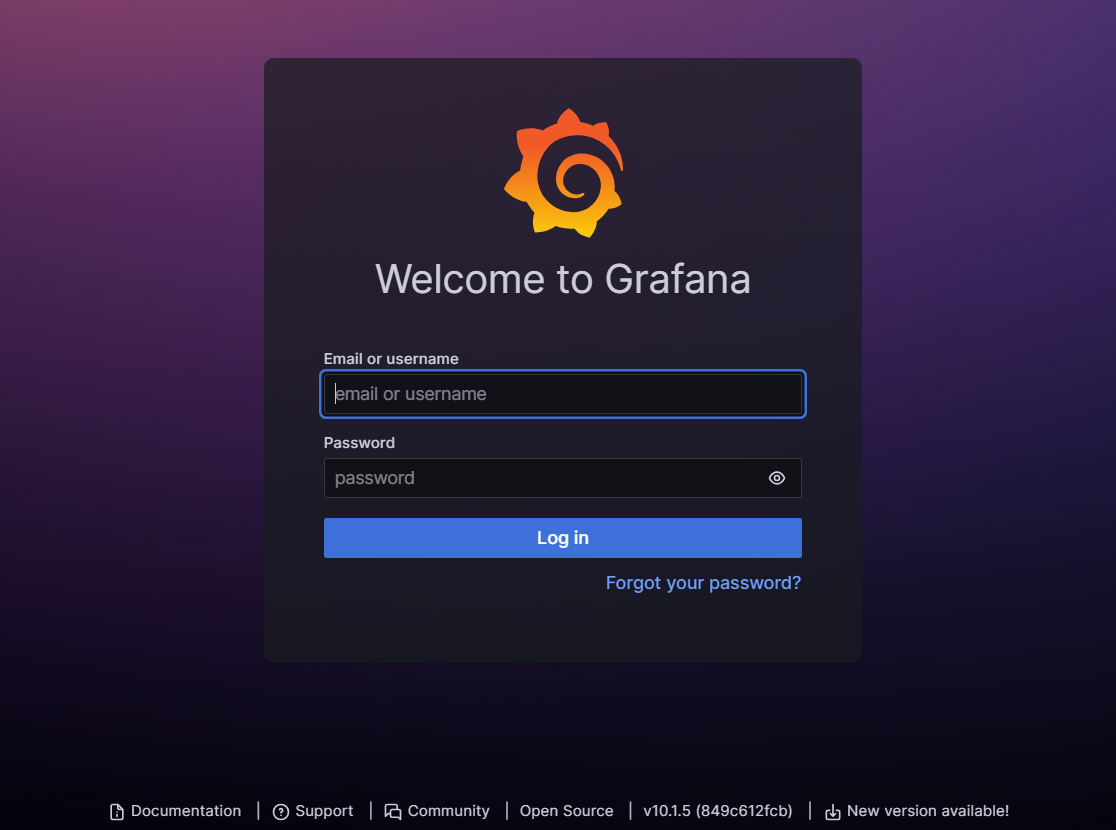Click the Welcome to Grafana heading
Screen dimensions: 1116x830
(563, 278)
